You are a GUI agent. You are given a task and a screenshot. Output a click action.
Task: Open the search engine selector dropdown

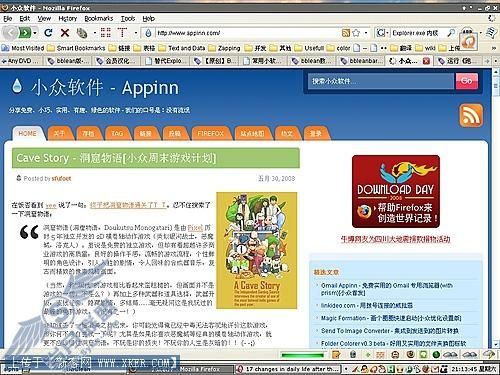pos(382,33)
